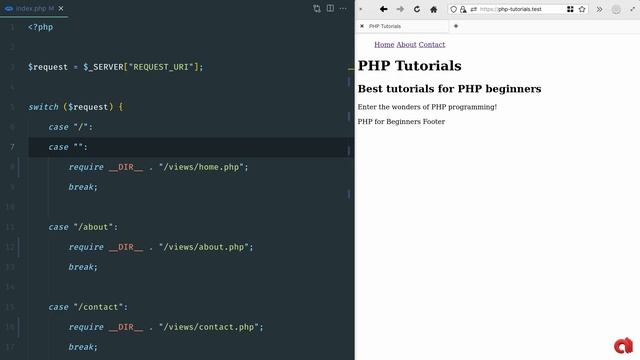Viewport: 640px width, 360px height.
Task: Go to browser Home page
Action: coord(433,9)
